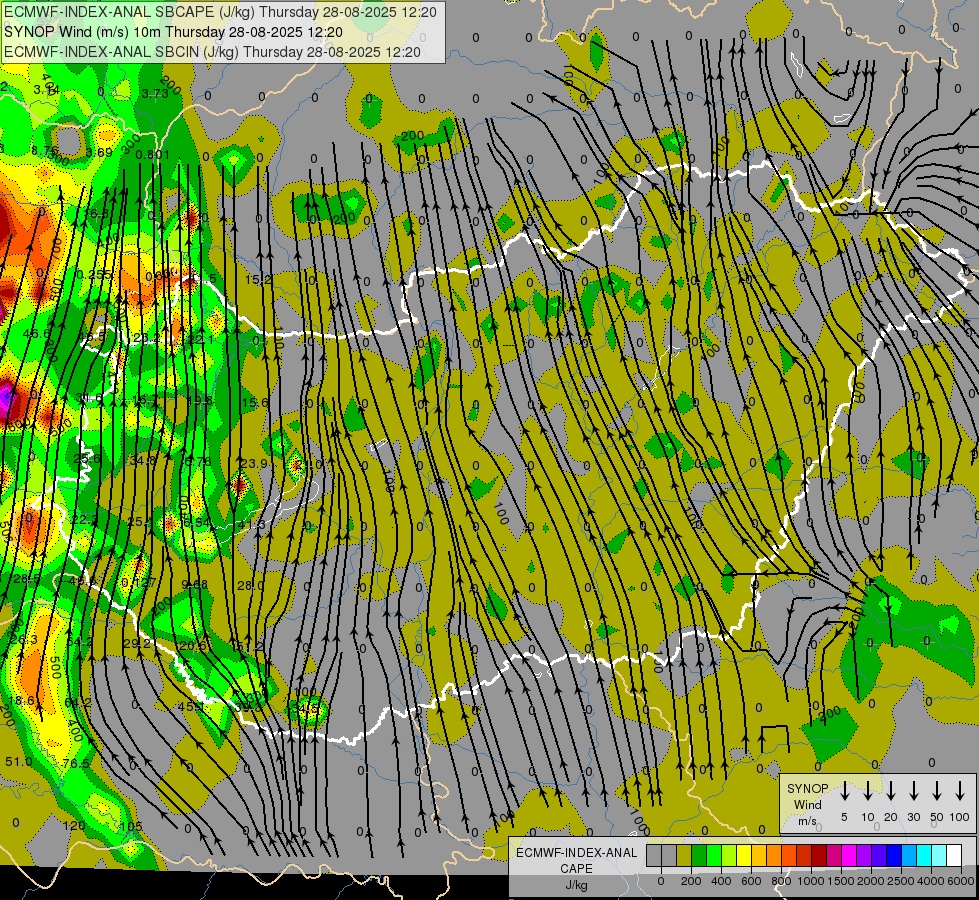Click the 9.68 value on the map

tap(195, 584)
